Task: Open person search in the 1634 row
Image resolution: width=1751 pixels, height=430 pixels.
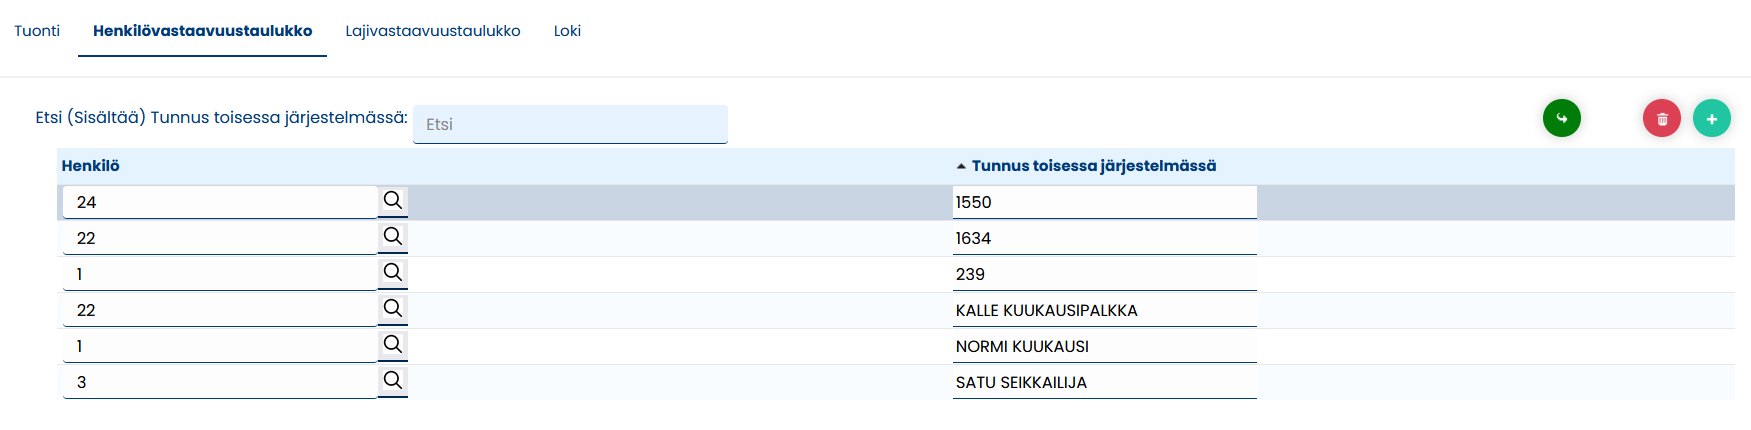Action: (x=393, y=237)
